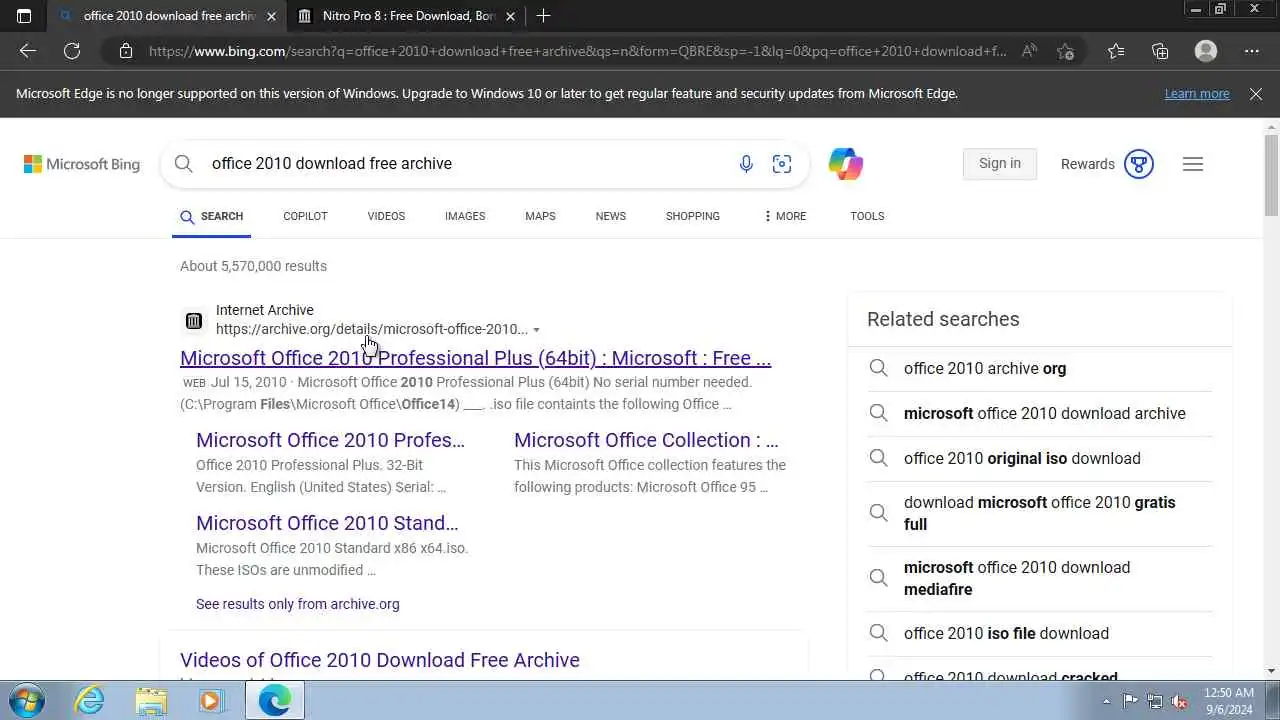Click the search magnifier icon in Bing box
Image resolution: width=1280 pixels, height=720 pixels.
(184, 163)
